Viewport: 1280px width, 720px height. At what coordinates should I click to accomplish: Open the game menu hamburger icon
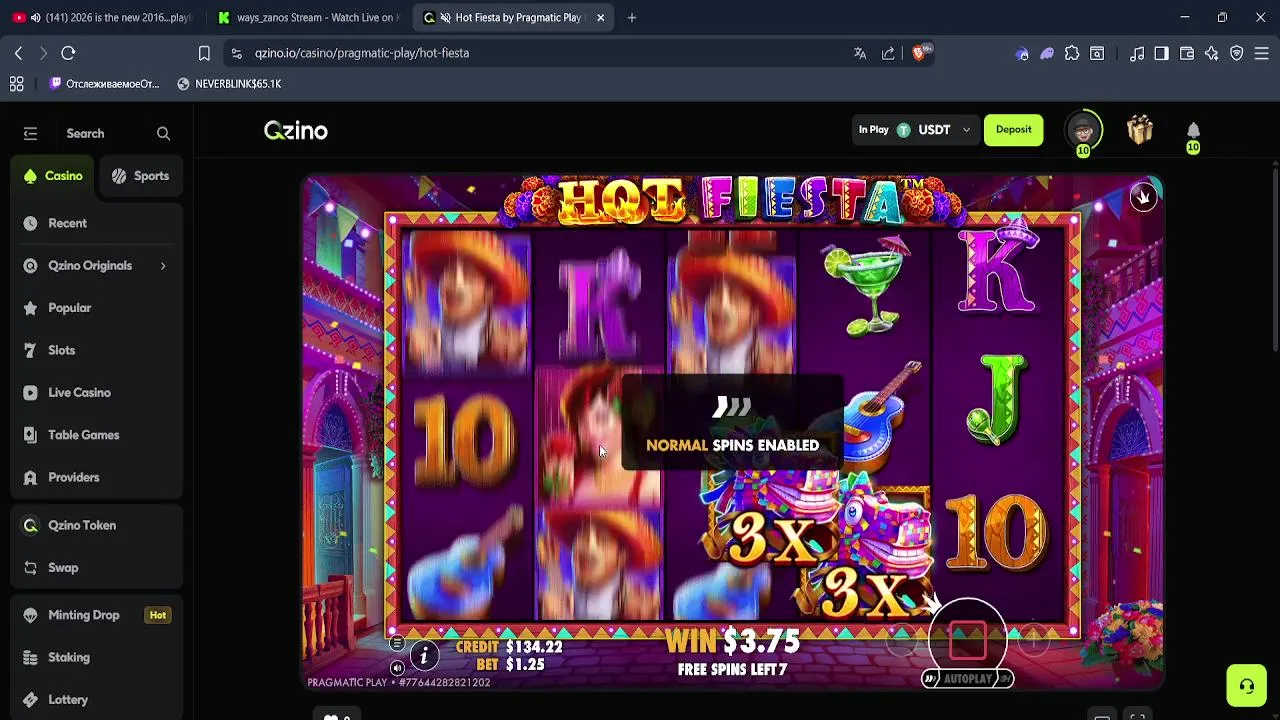(397, 643)
